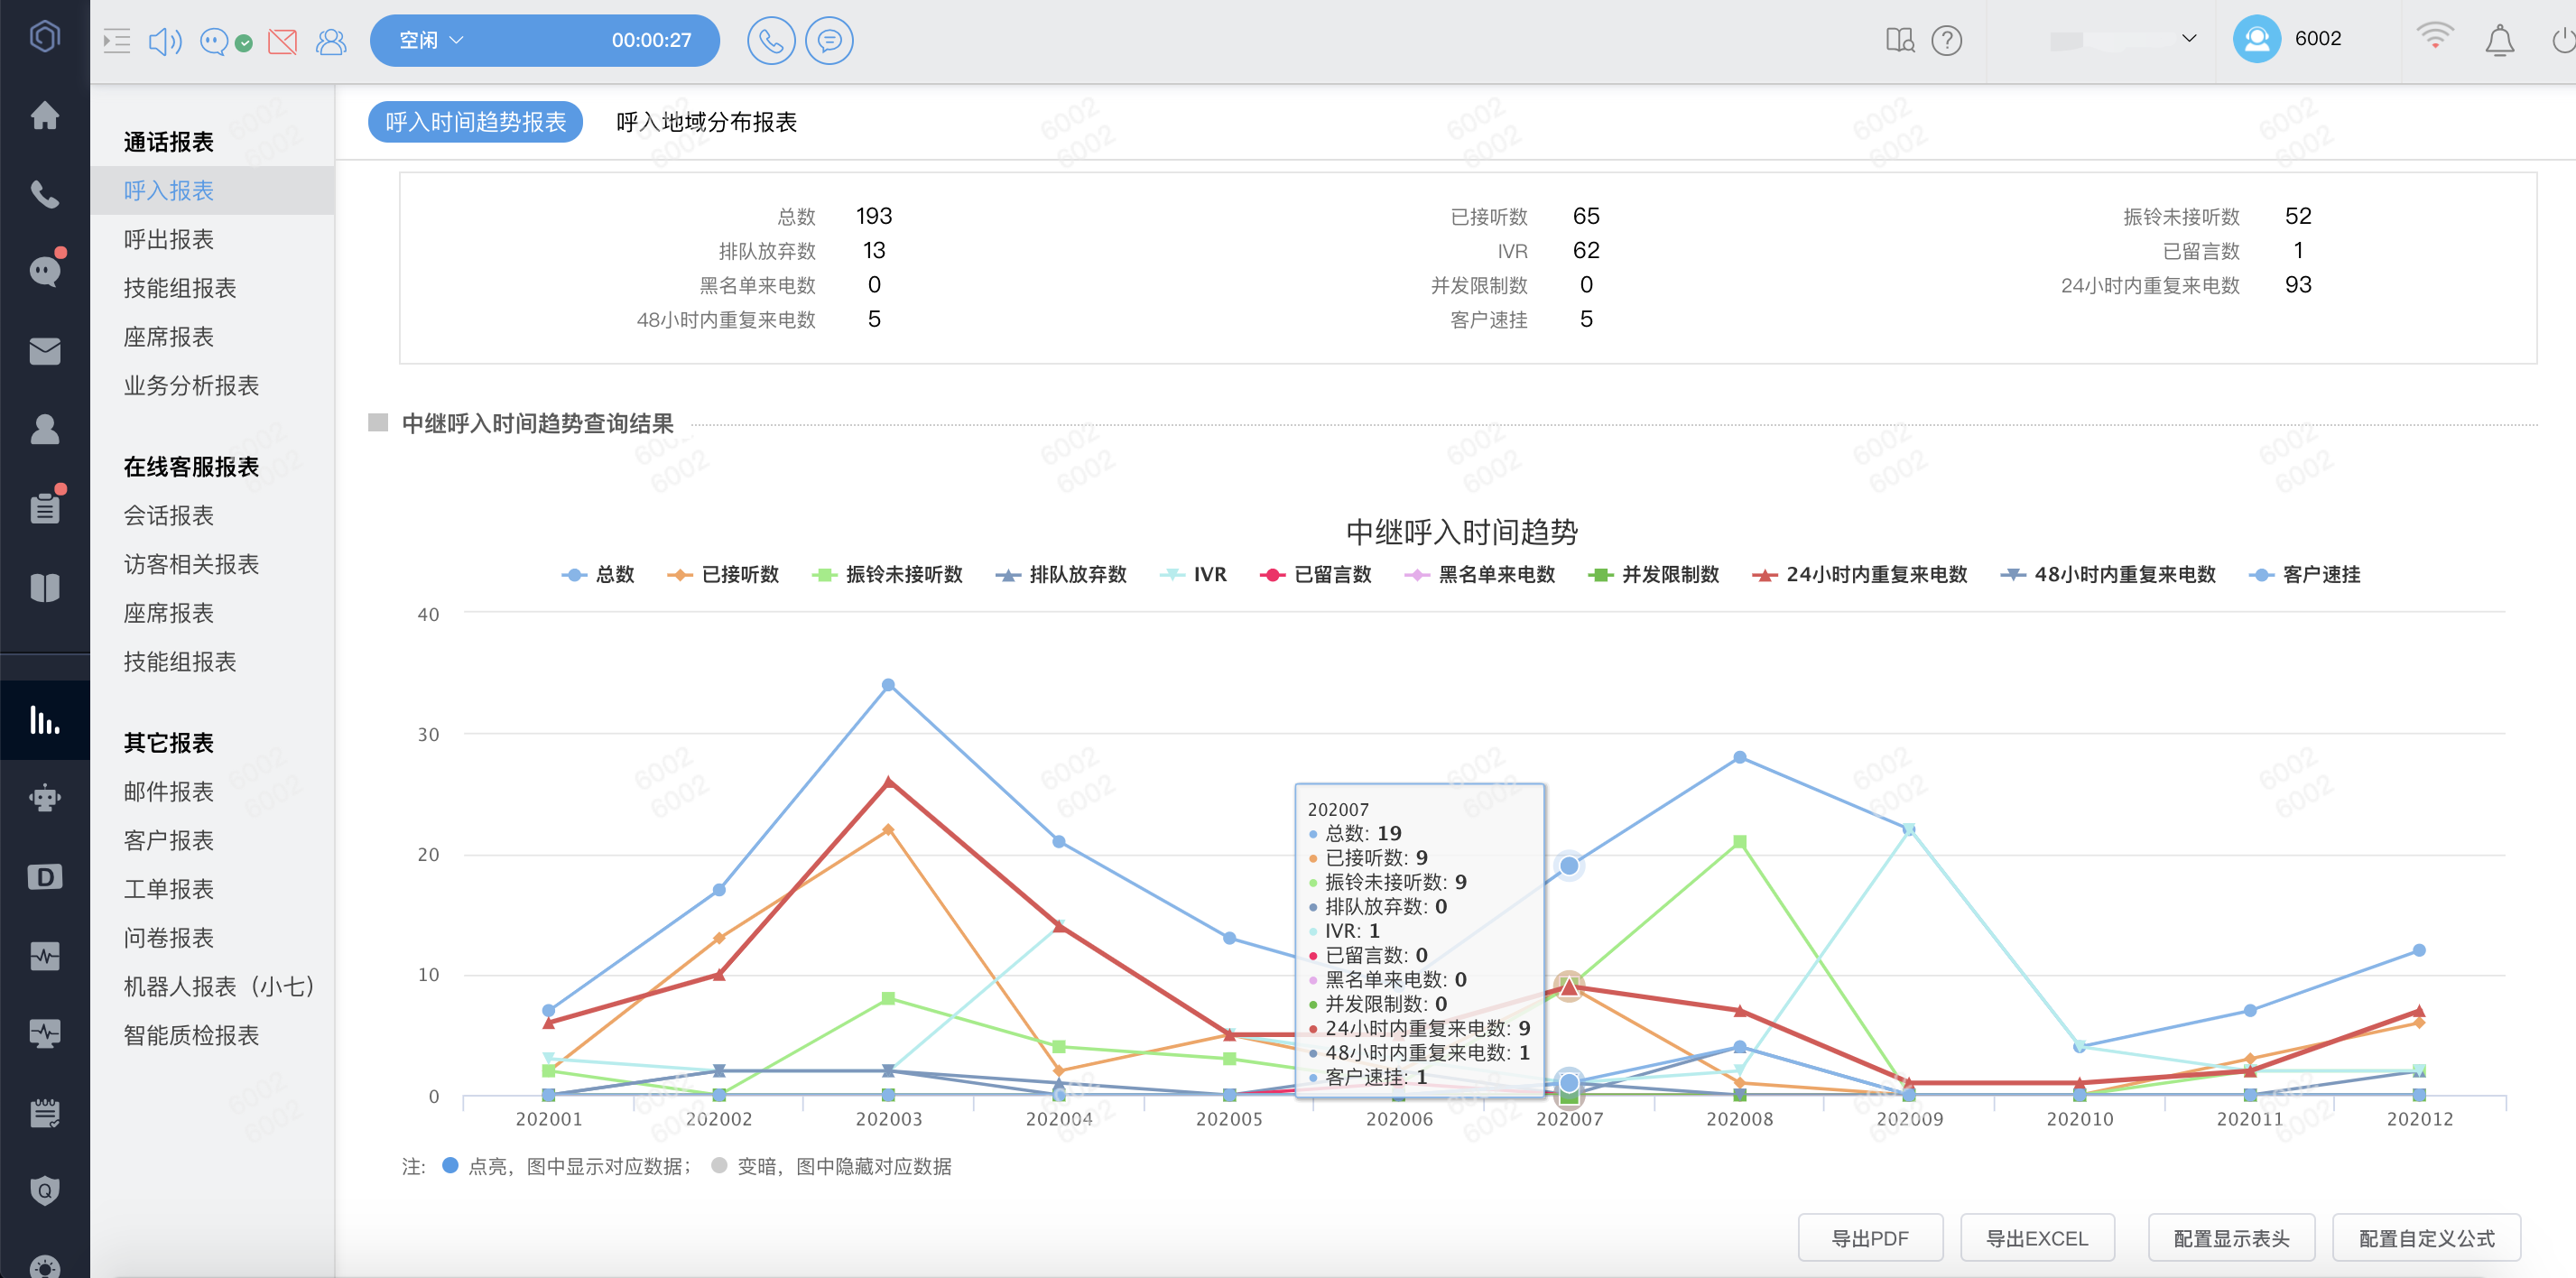The width and height of the screenshot is (2576, 1278).
Task: Select the reports bar-chart sidebar icon
Action: [44, 720]
